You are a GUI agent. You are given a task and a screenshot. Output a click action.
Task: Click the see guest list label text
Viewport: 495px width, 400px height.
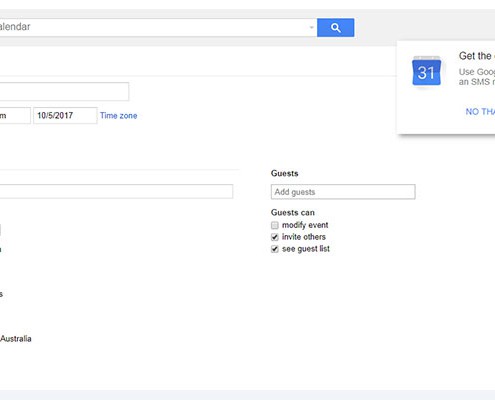click(306, 249)
